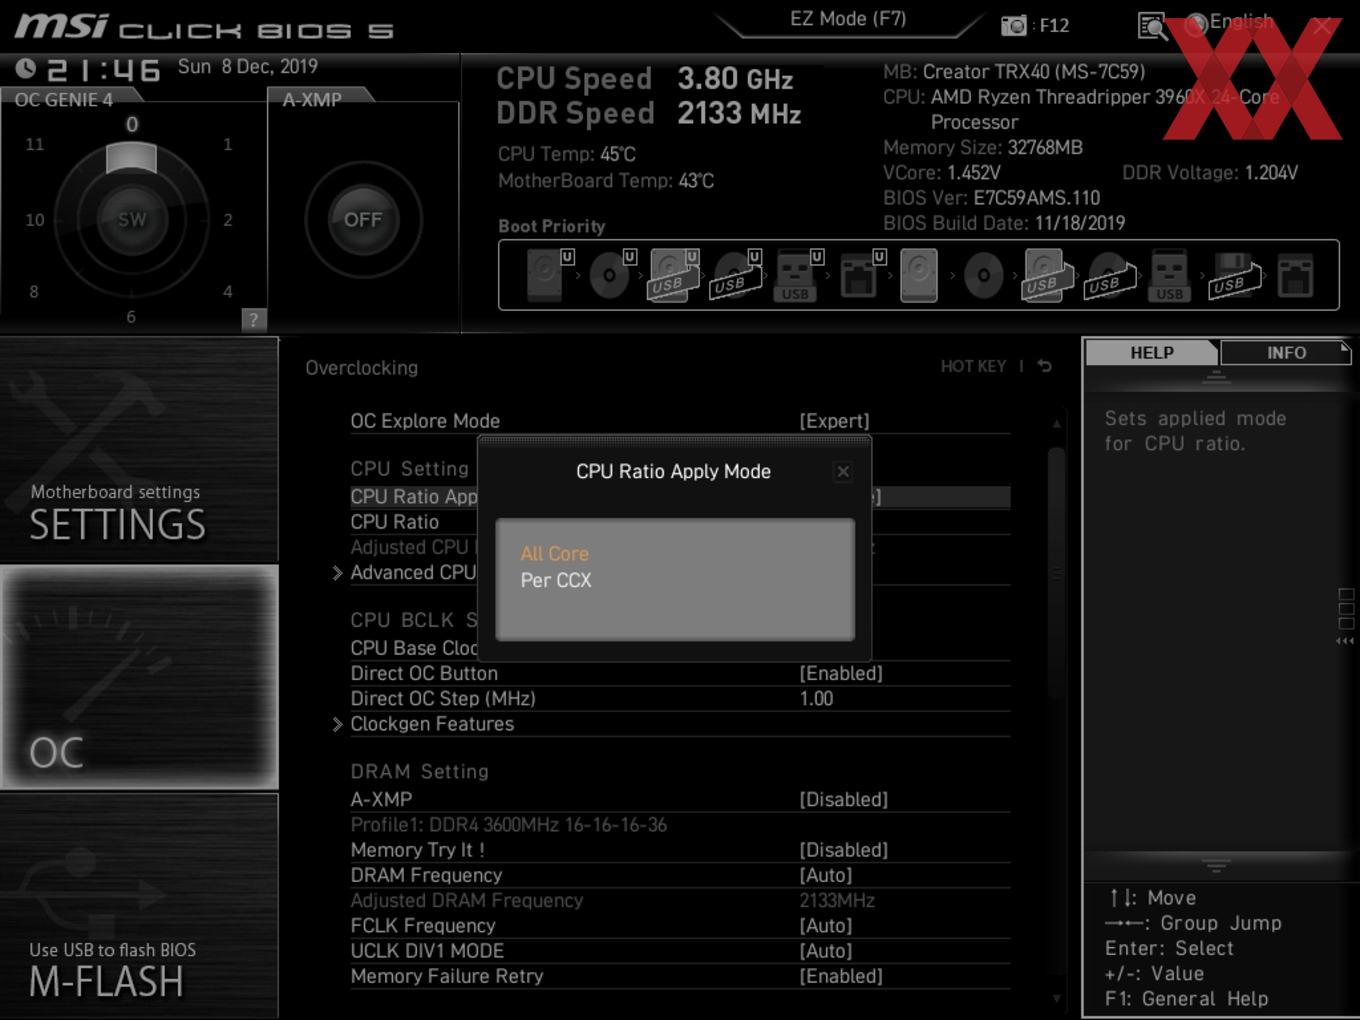The height and width of the screenshot is (1020, 1360).
Task: Click the date Sun 8 Dec, 2019
Action: 248,66
